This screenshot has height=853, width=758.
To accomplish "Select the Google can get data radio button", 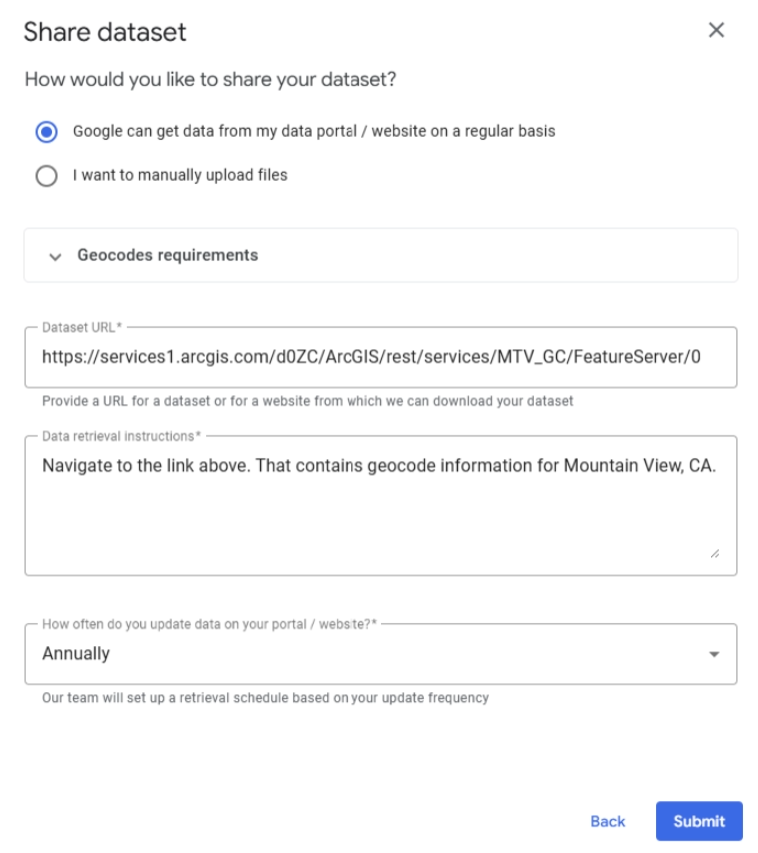I will pyautogui.click(x=46, y=131).
